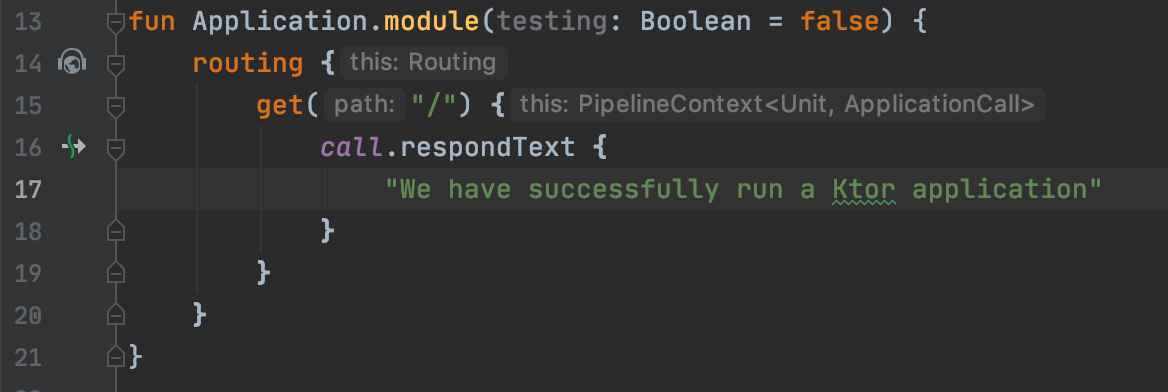Click the fold end marker on line 20
This screenshot has height=392, width=1168.
115,314
